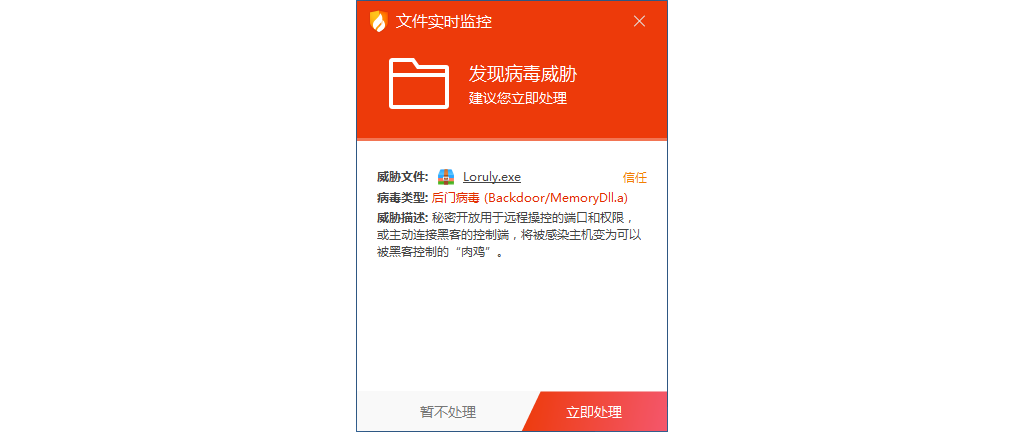Select the red 后门病毒 text

456,198
